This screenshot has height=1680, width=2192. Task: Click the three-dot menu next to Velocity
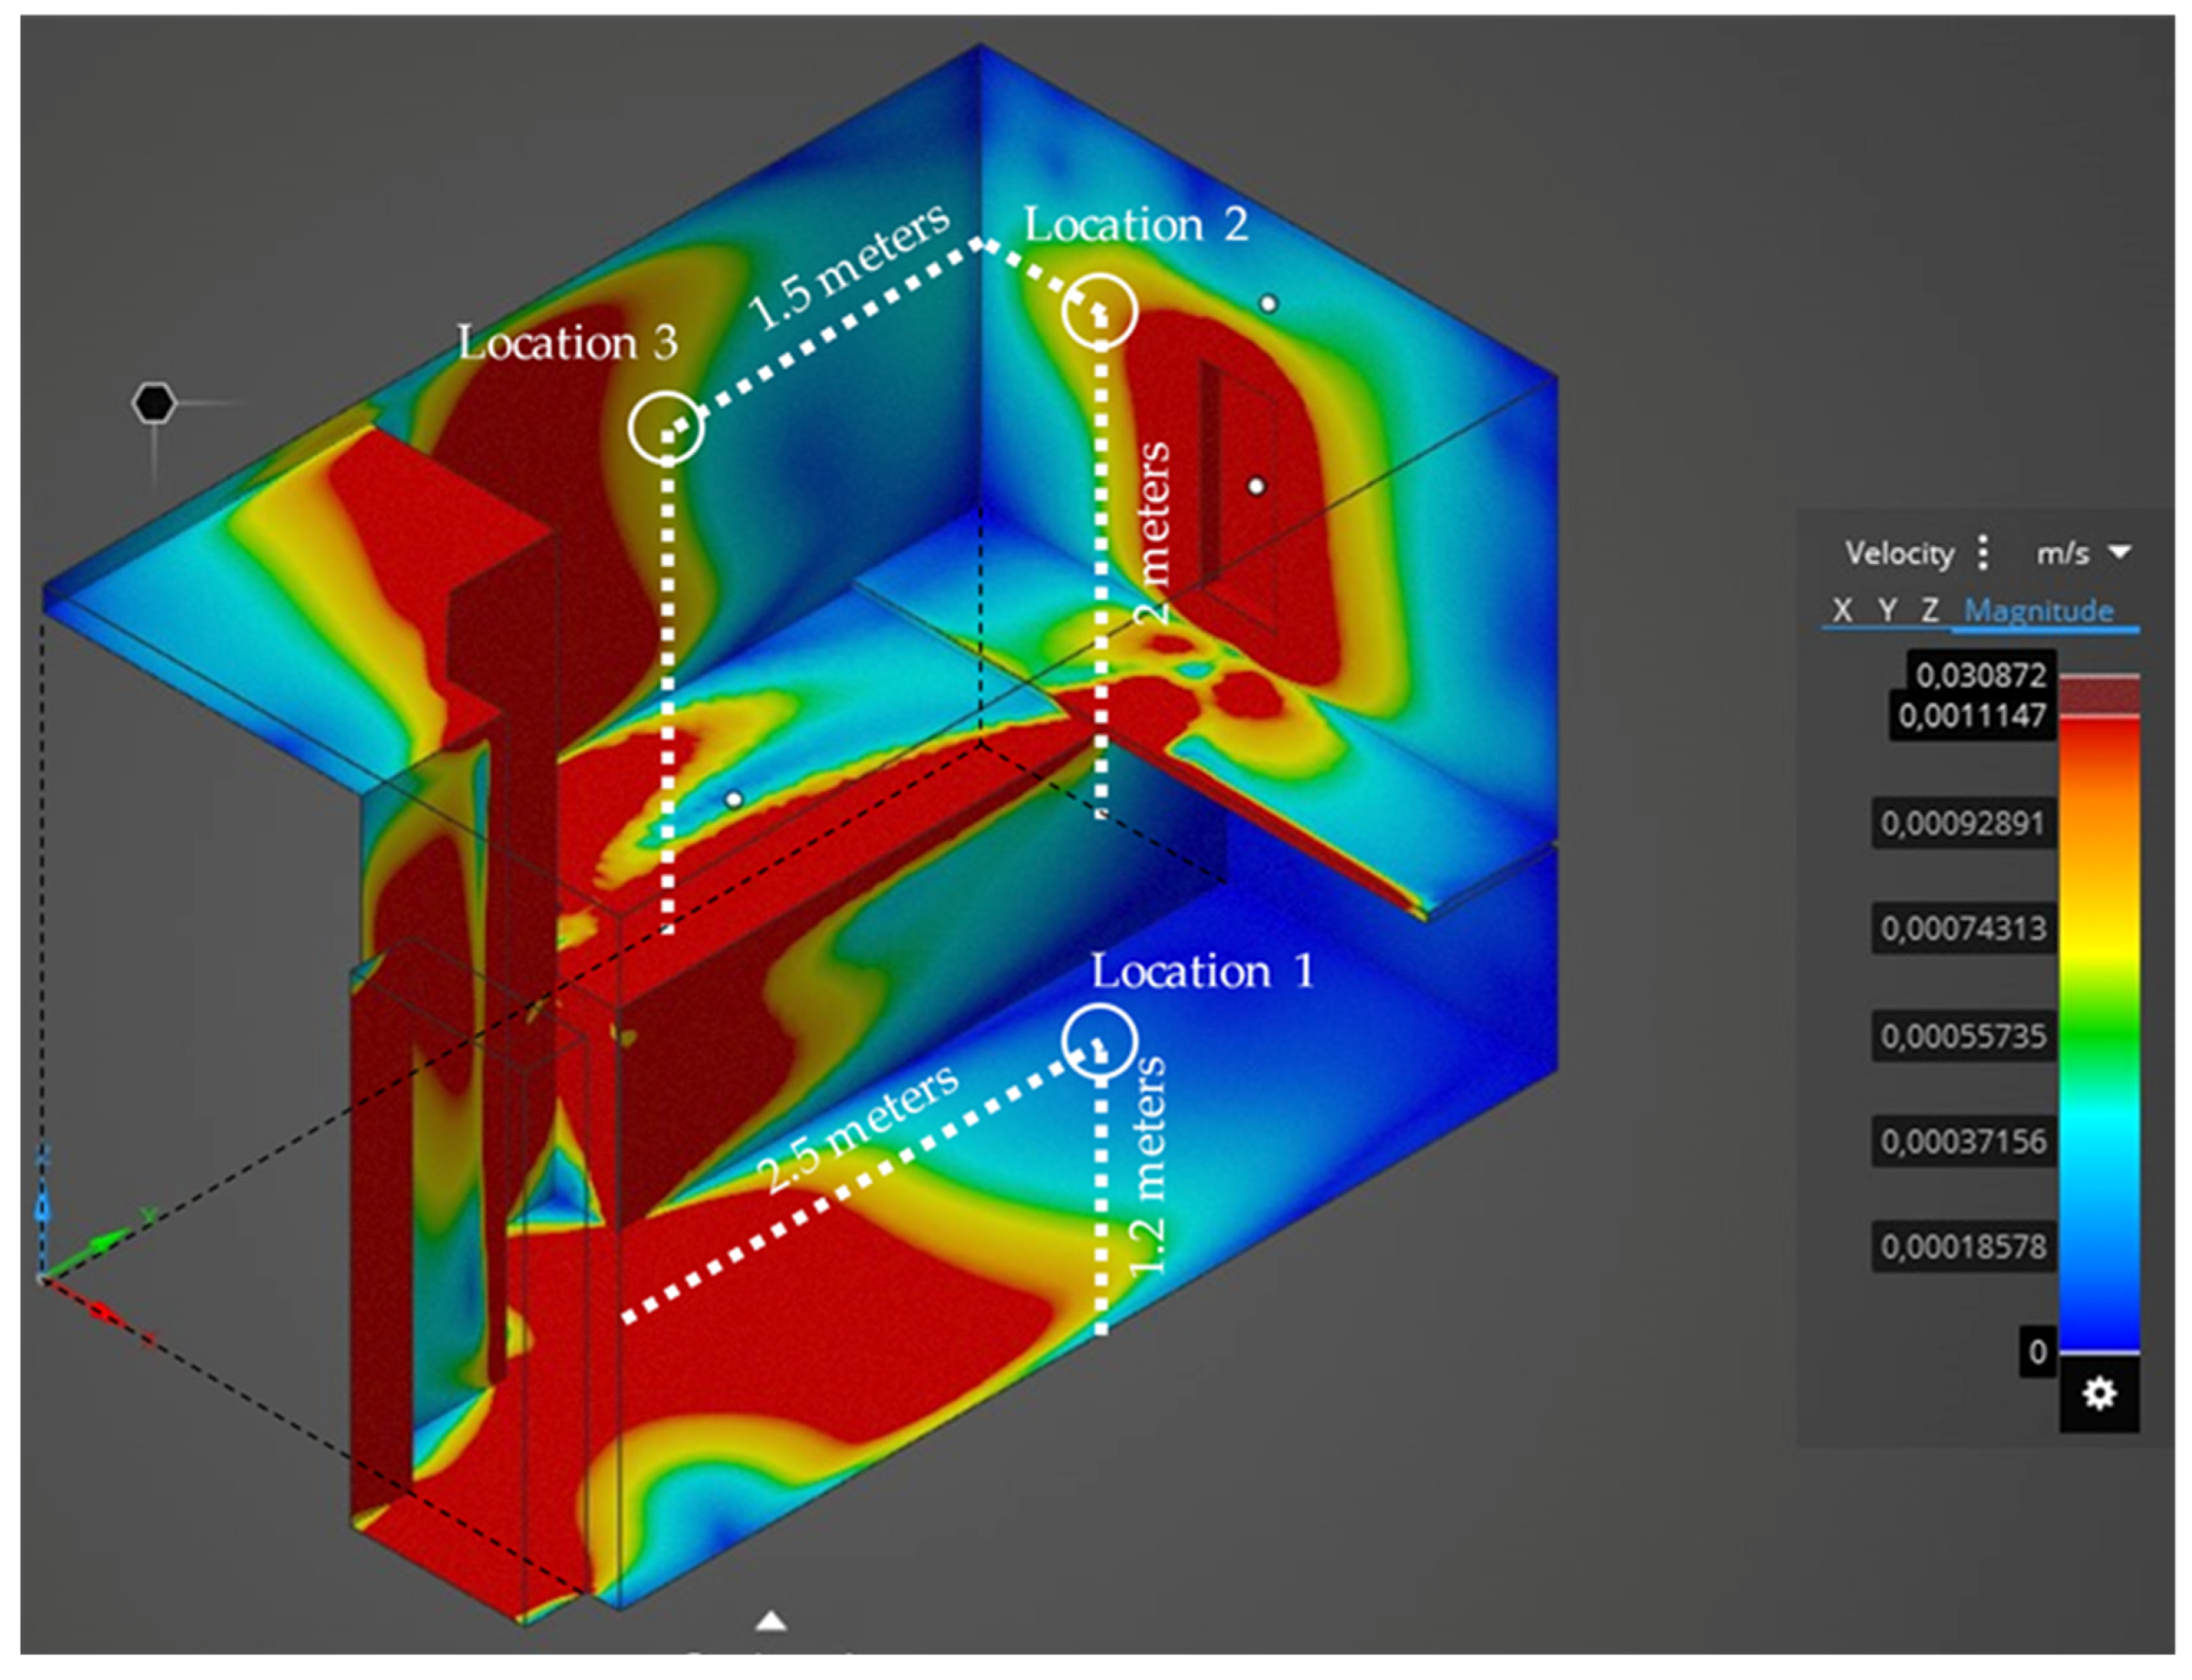coord(1983,552)
